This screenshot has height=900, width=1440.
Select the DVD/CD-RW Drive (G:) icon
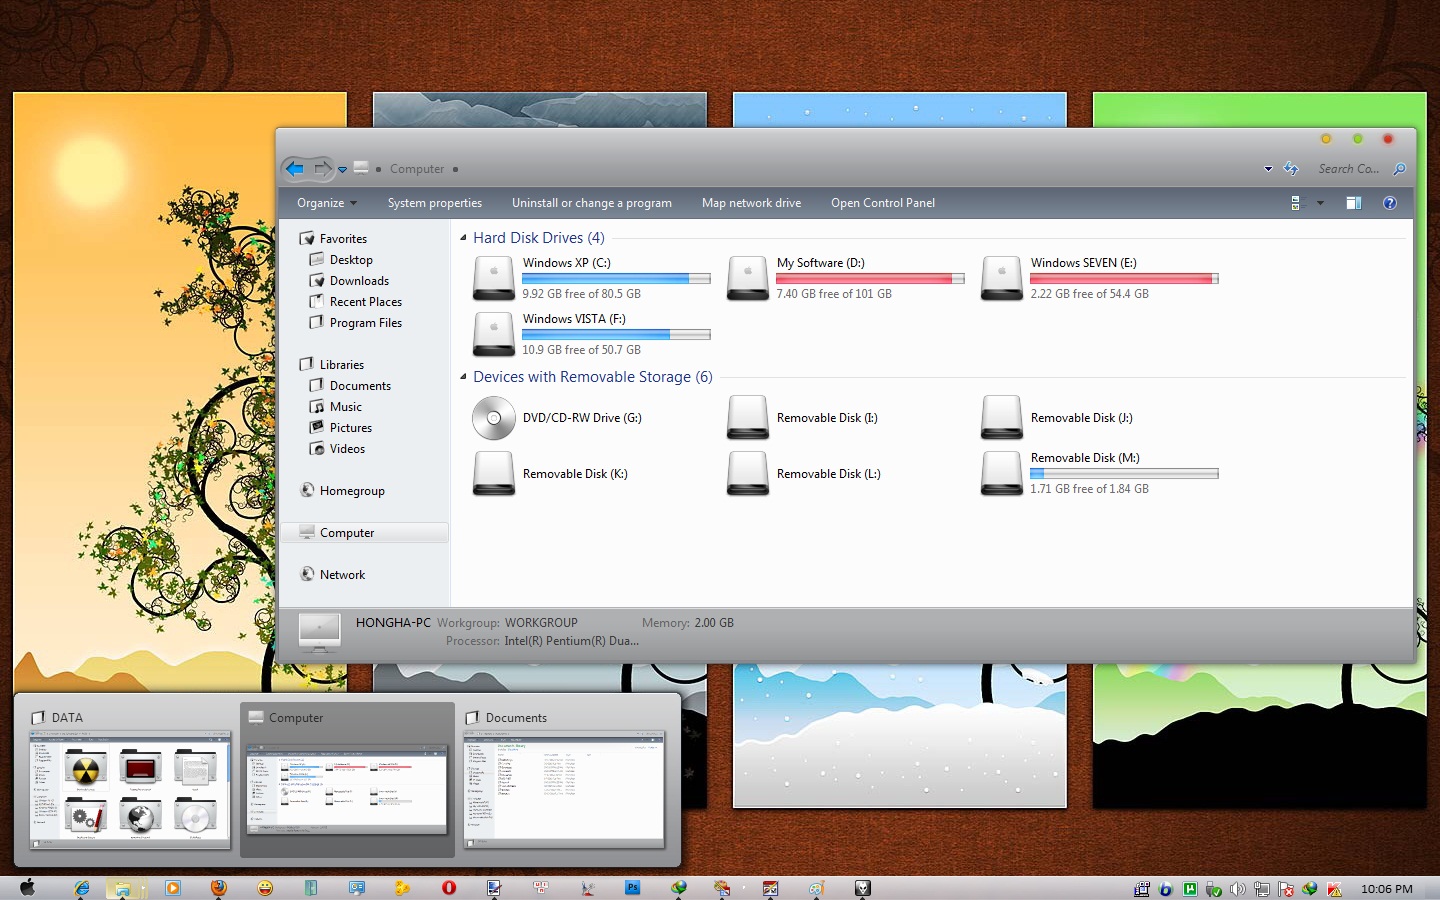tap(493, 418)
